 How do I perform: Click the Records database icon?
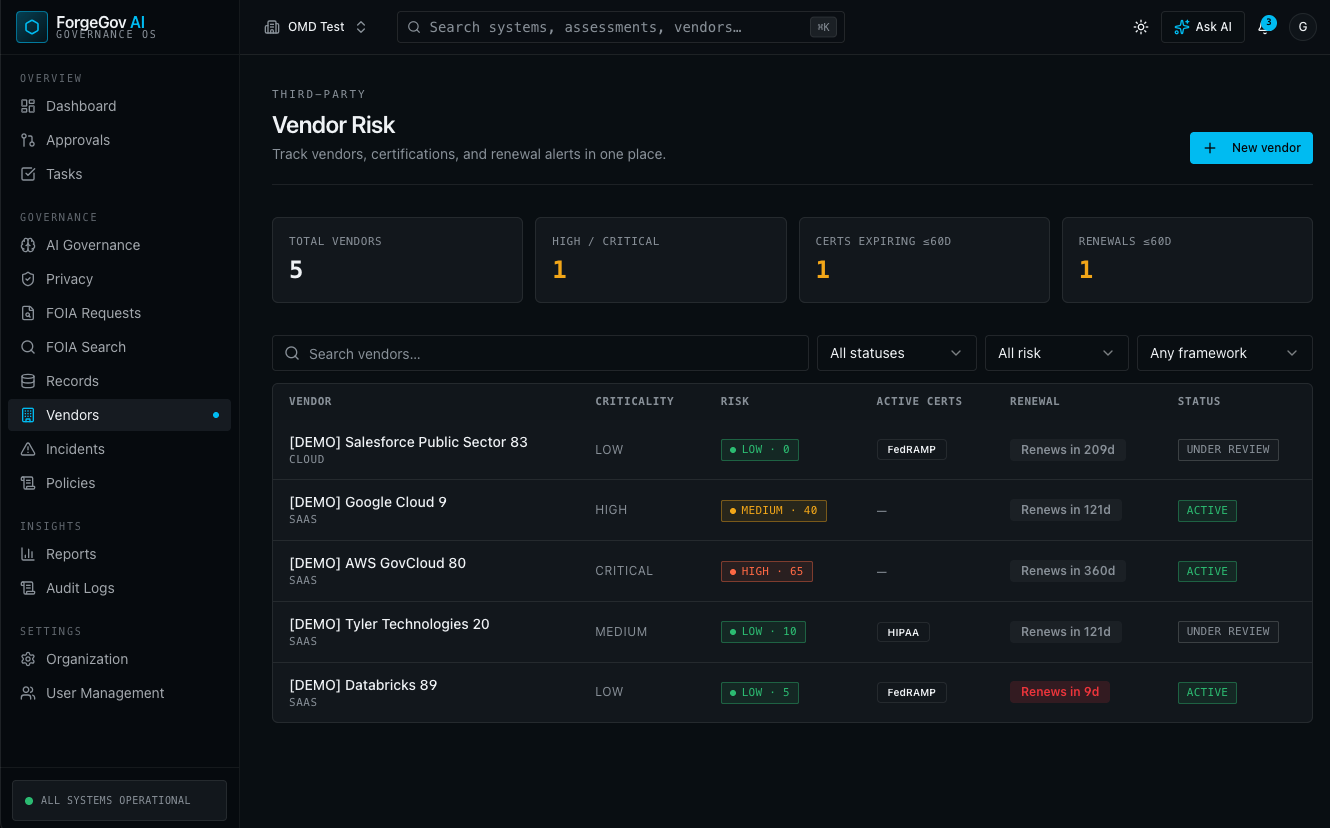point(28,381)
